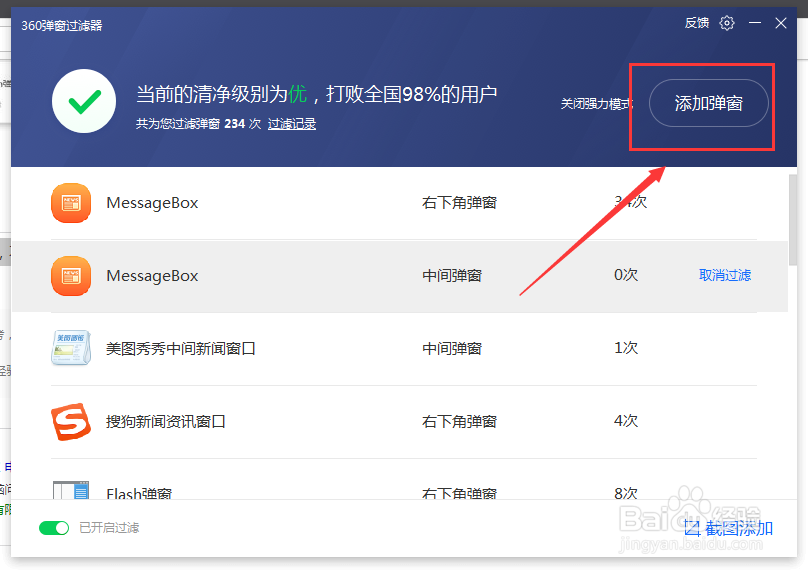This screenshot has height=572, width=808.
Task: Click the 4次 count value
Action: pos(626,421)
